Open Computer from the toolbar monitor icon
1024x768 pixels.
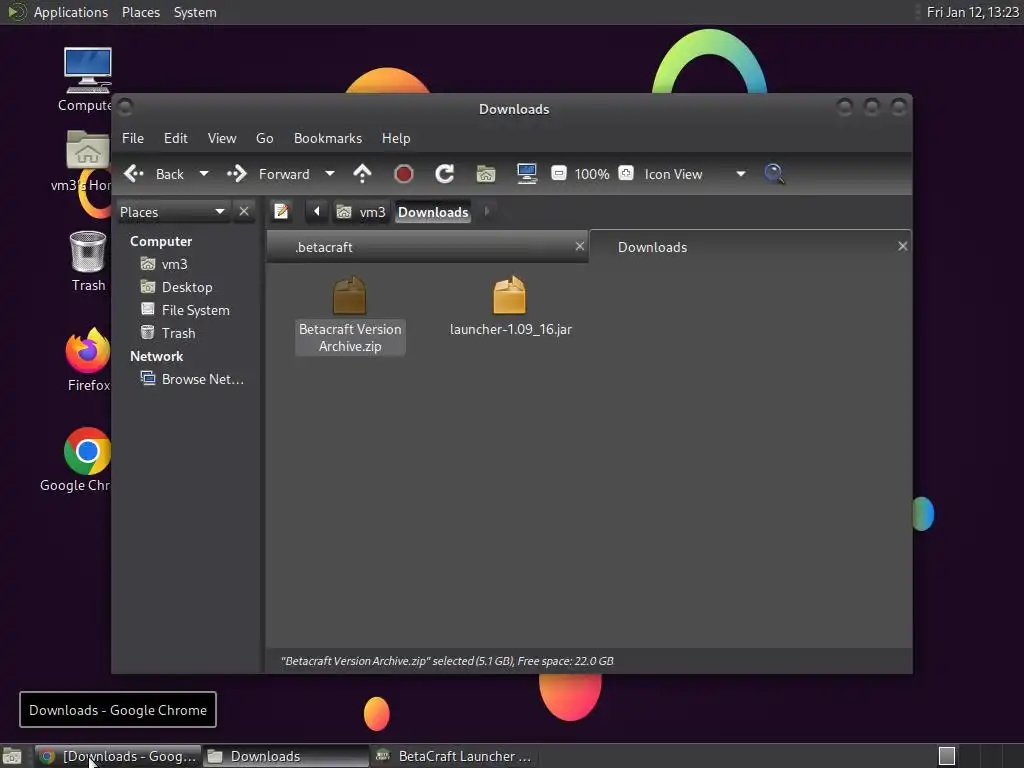[x=526, y=174]
